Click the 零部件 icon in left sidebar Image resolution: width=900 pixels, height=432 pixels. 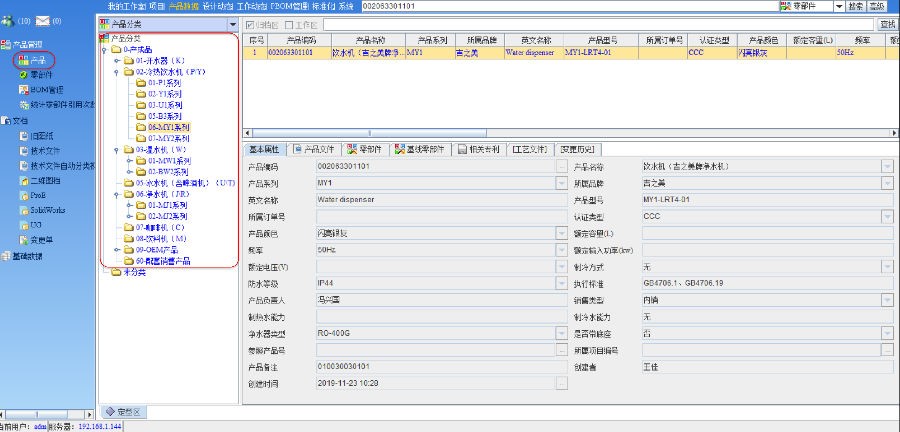point(22,74)
